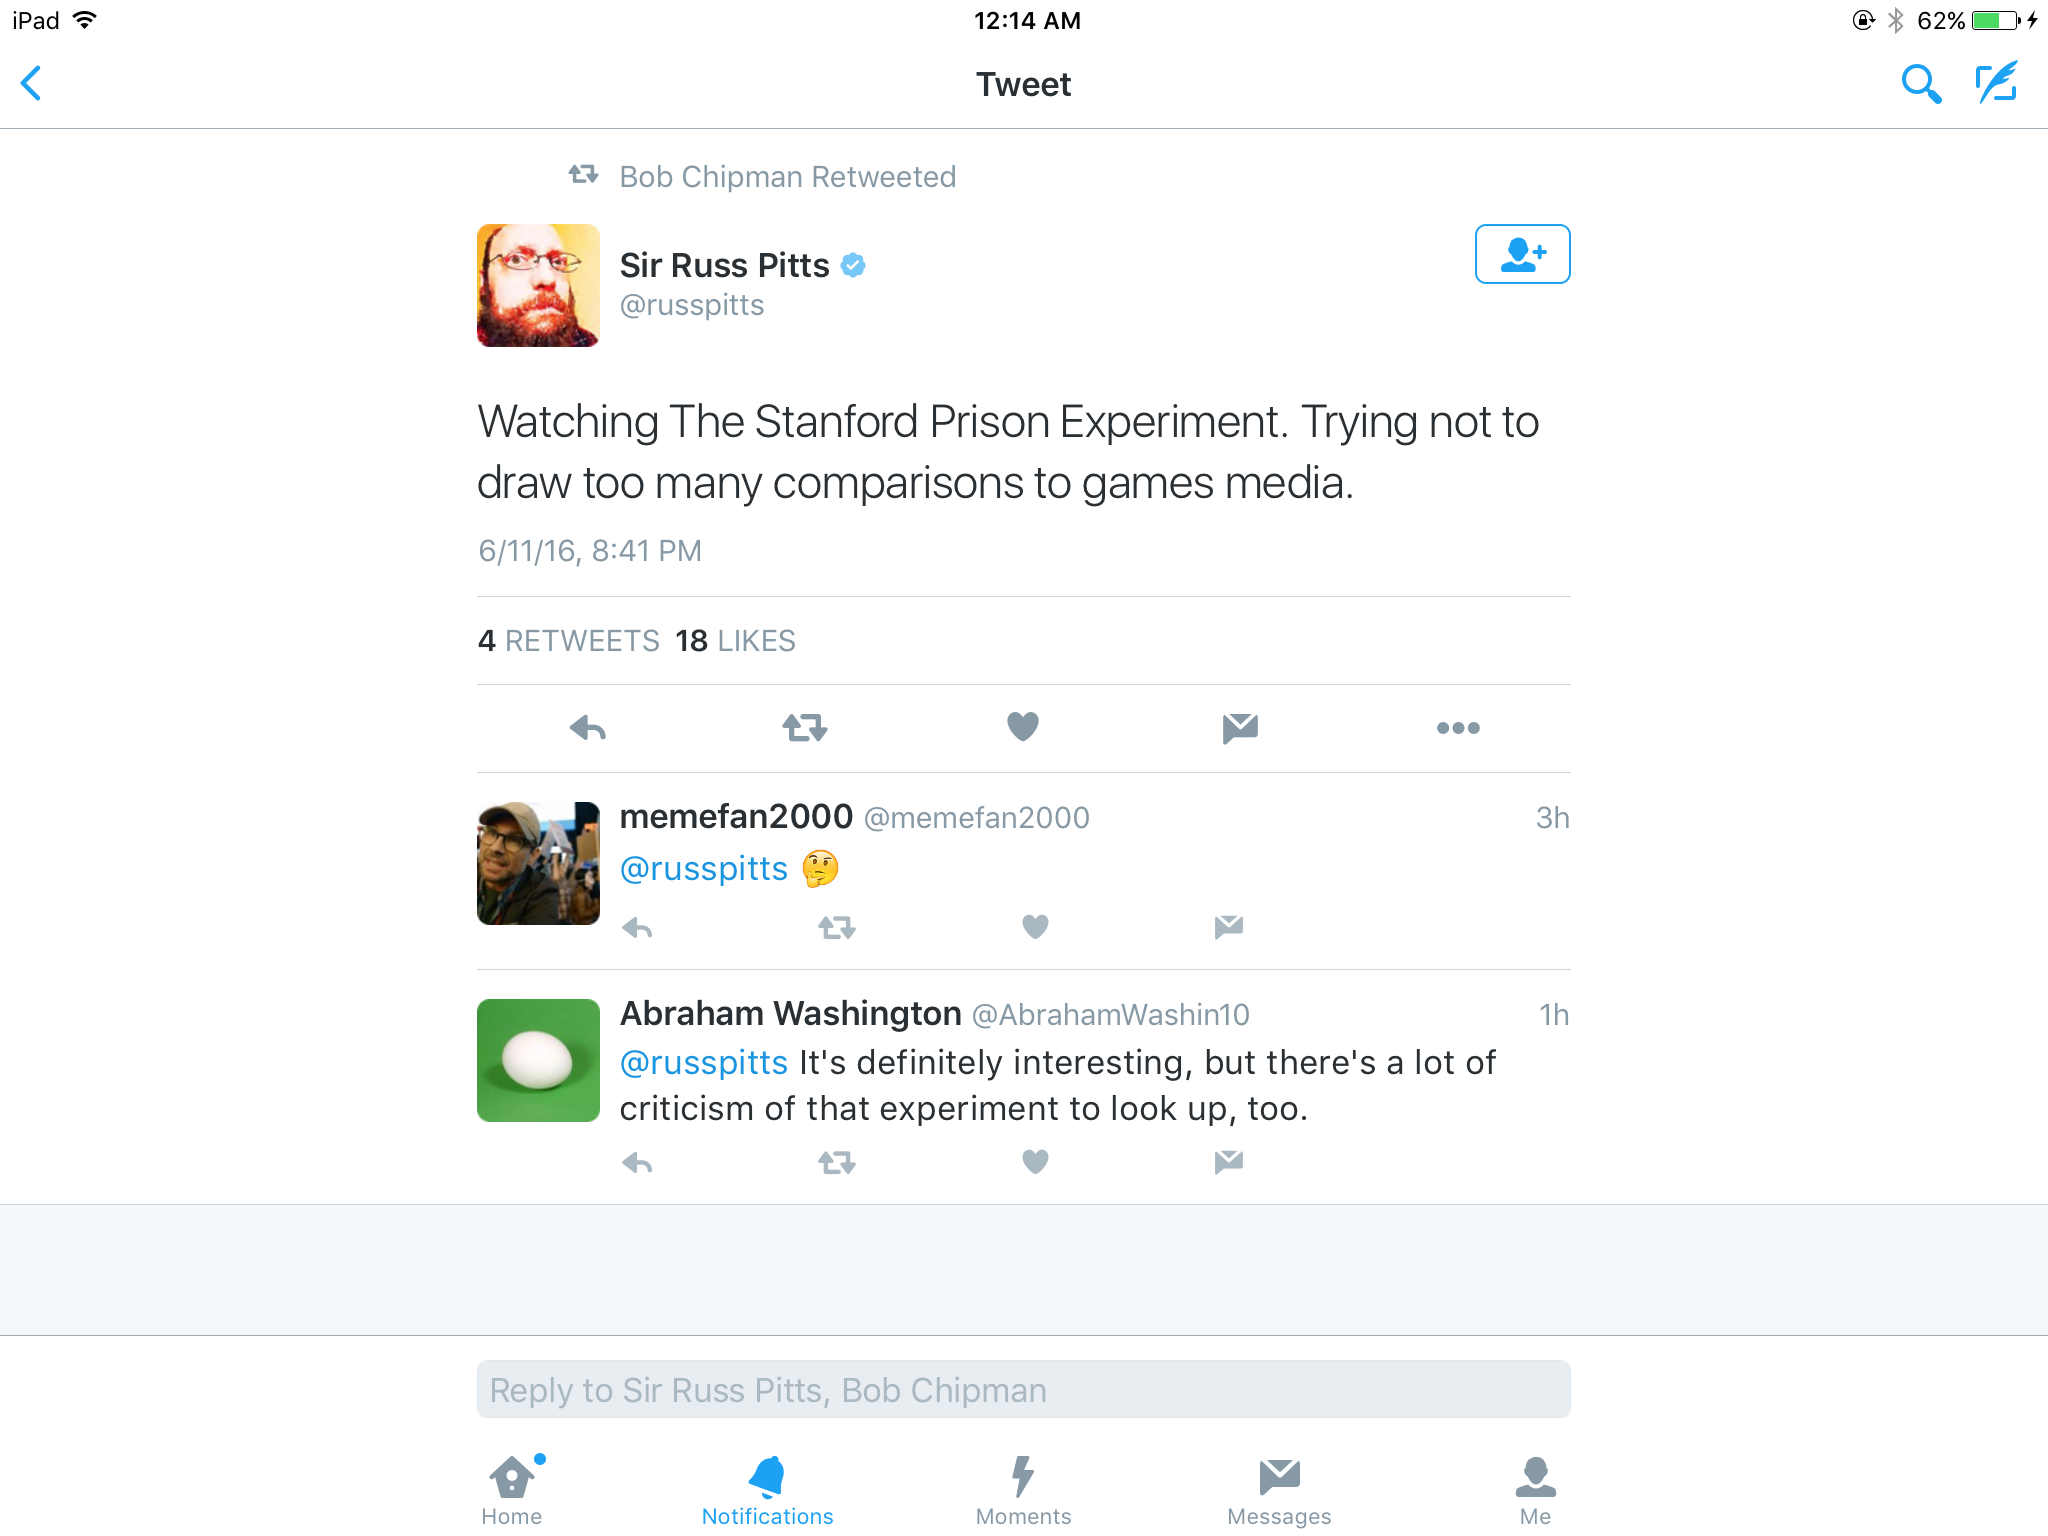Focus the Reply to Sir Russ Pitts field
The image size is (2048, 1536).
pyautogui.click(x=1023, y=1389)
